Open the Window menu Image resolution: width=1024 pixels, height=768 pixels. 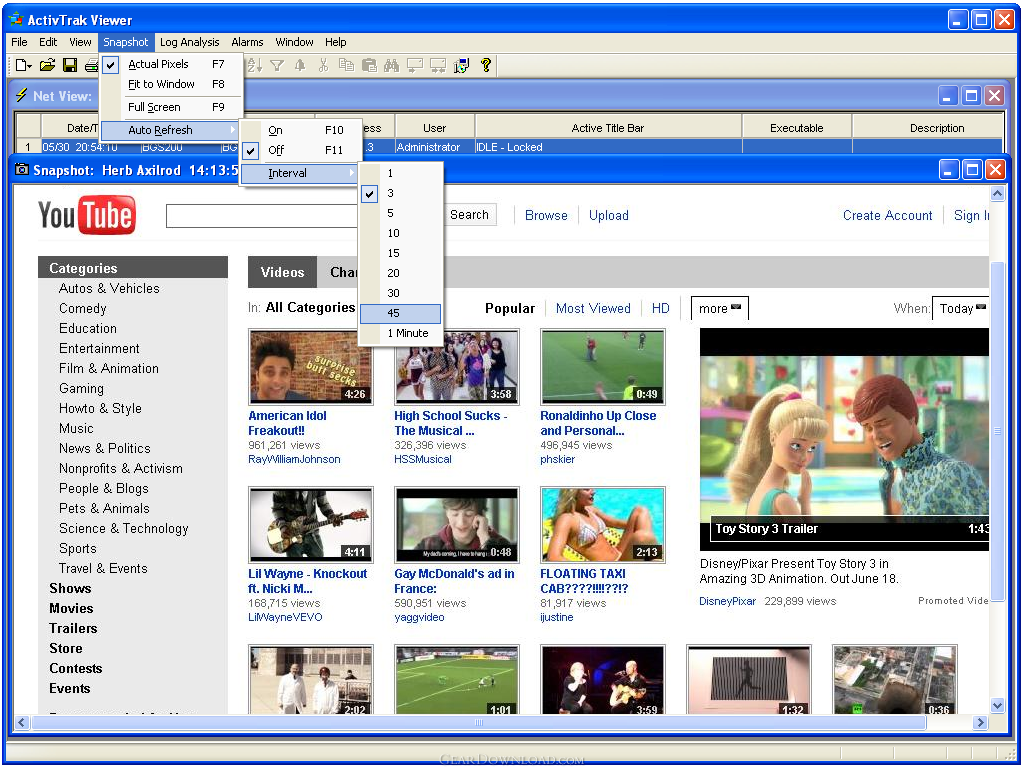point(294,42)
